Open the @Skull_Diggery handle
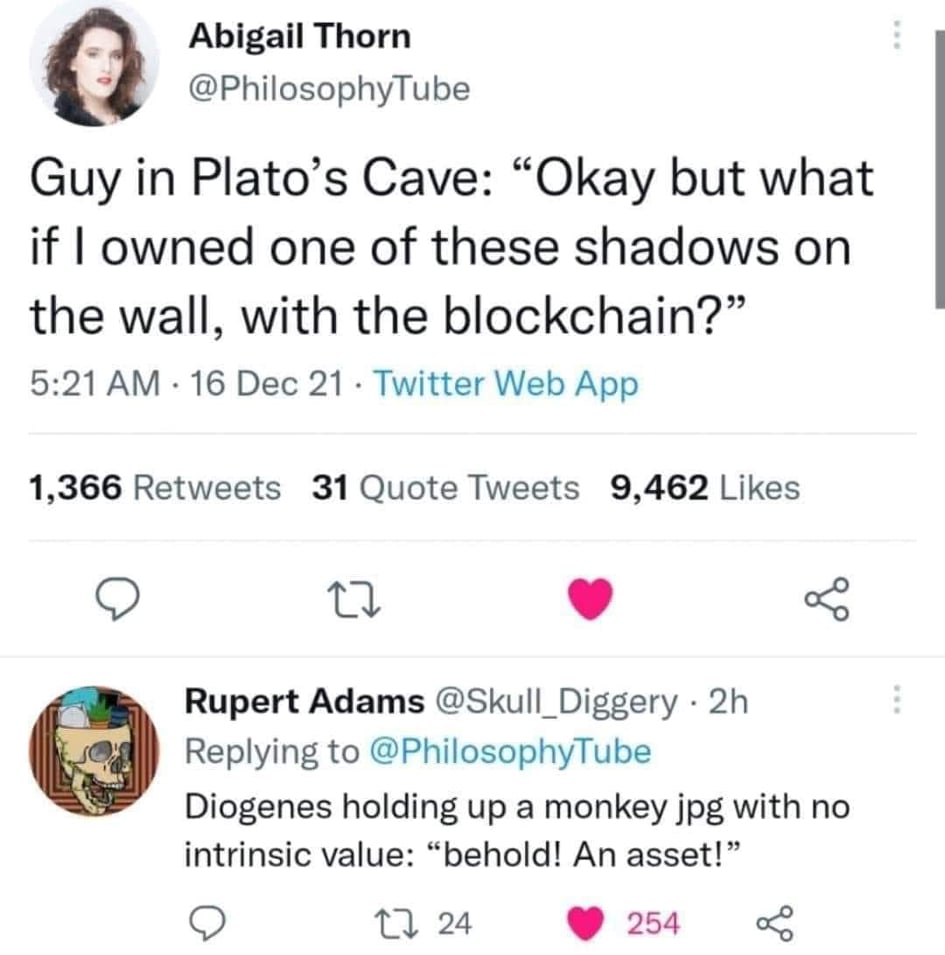Screen dimensions: 945x955 click(556, 702)
